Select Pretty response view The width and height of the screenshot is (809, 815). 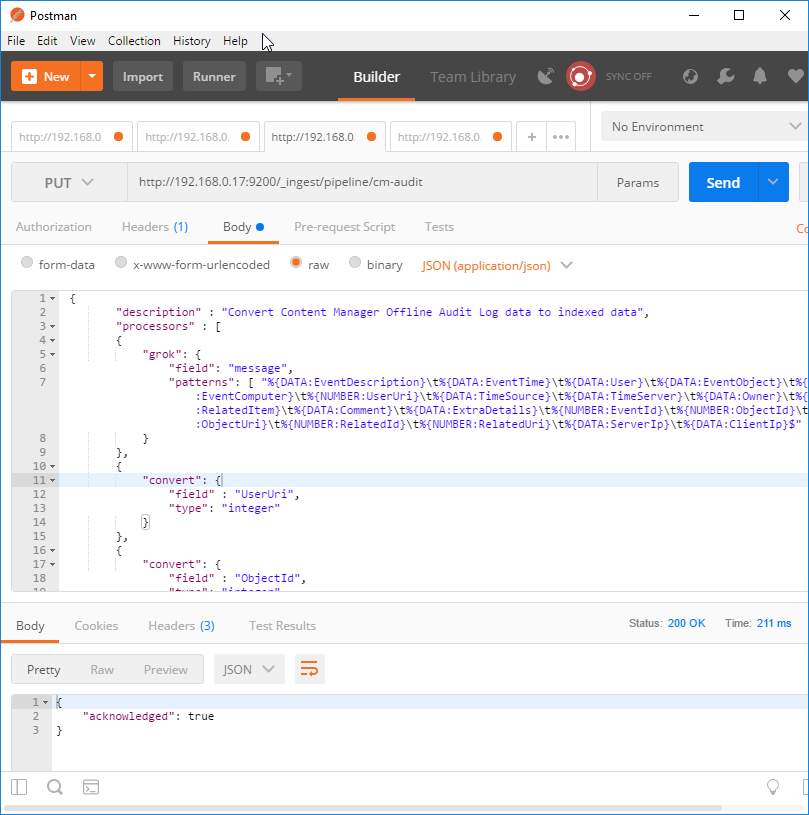coord(44,669)
